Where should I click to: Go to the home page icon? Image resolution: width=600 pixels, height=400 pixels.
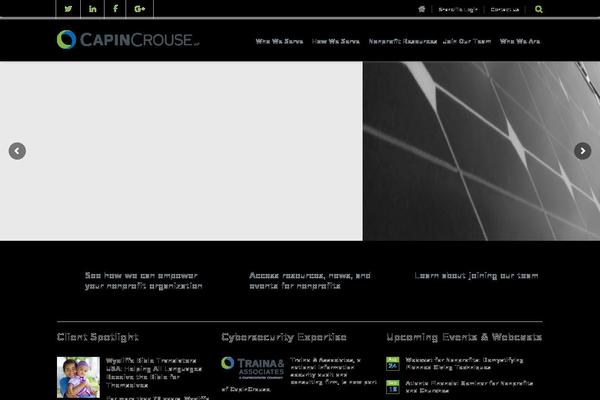pyautogui.click(x=422, y=9)
